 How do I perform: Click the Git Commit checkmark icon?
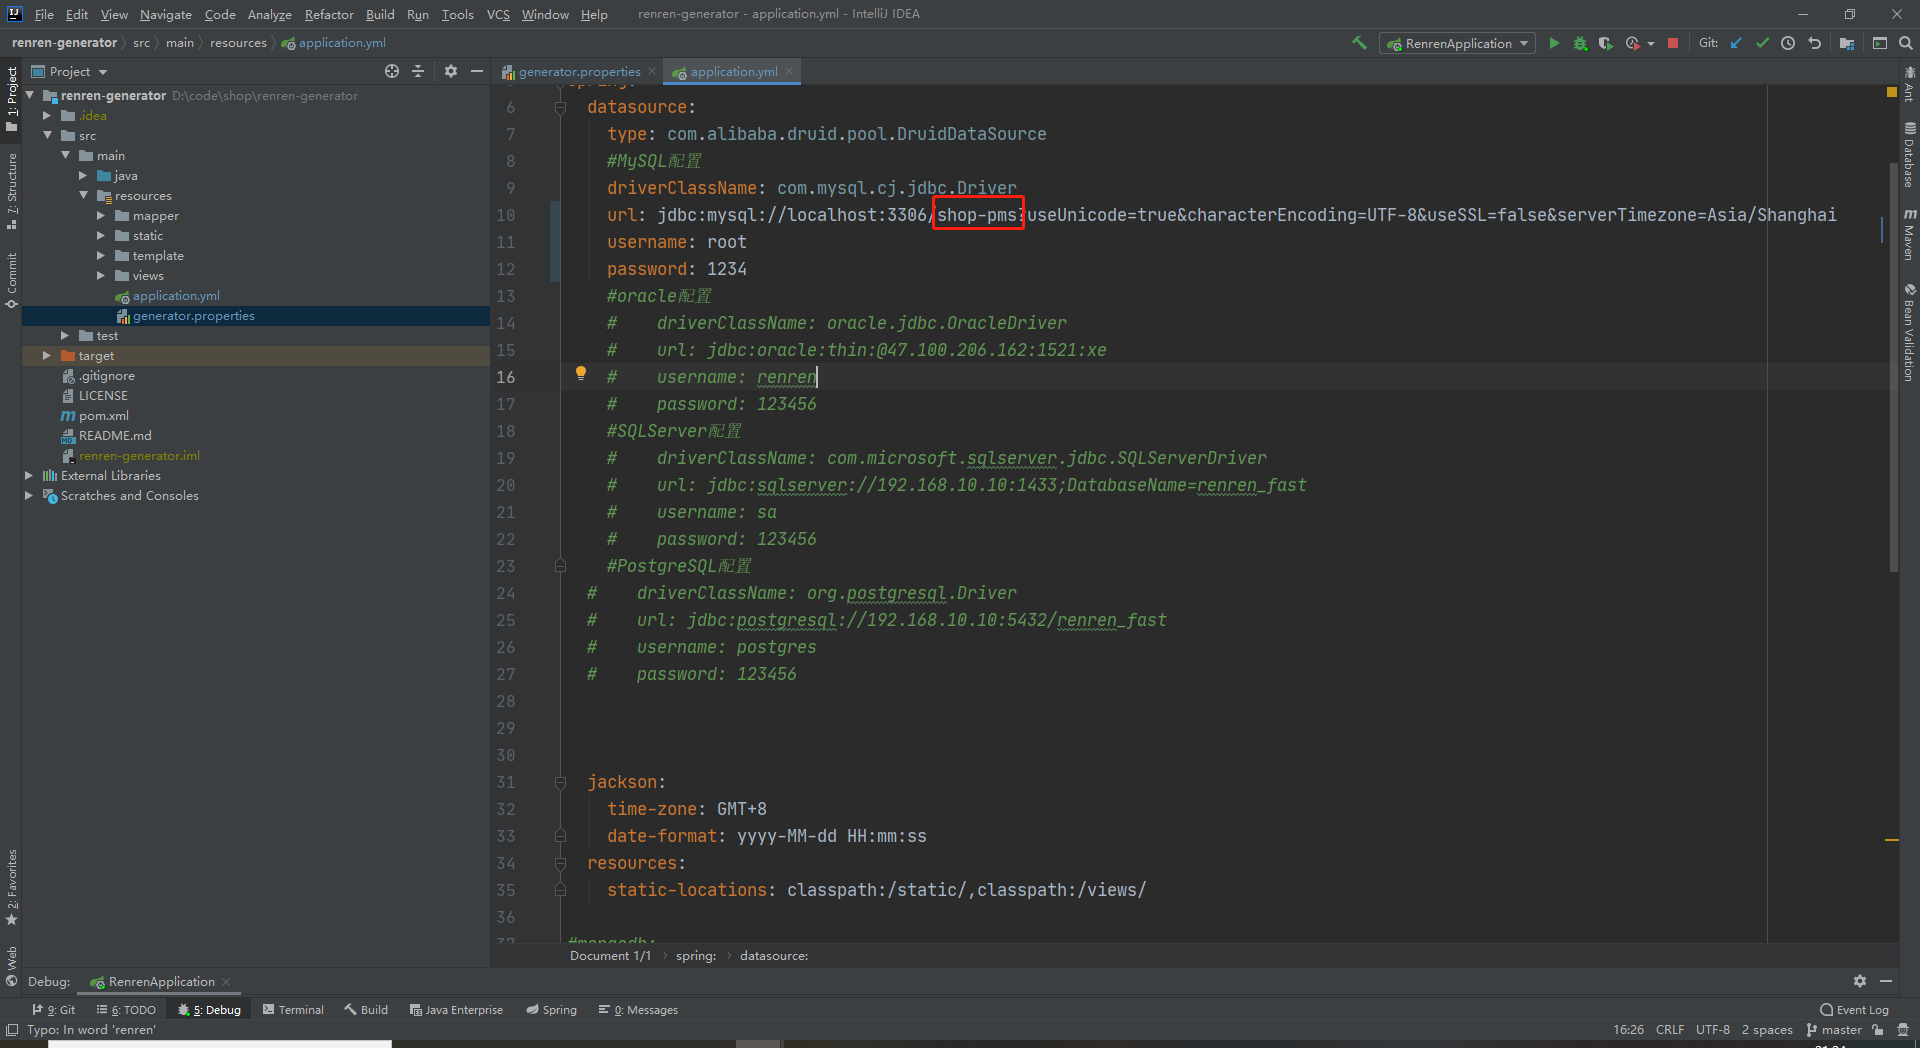1762,43
